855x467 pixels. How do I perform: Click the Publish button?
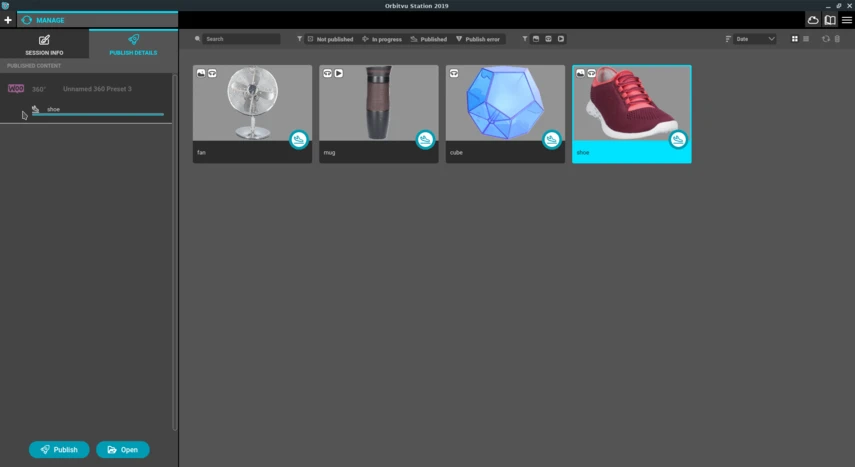(59, 450)
